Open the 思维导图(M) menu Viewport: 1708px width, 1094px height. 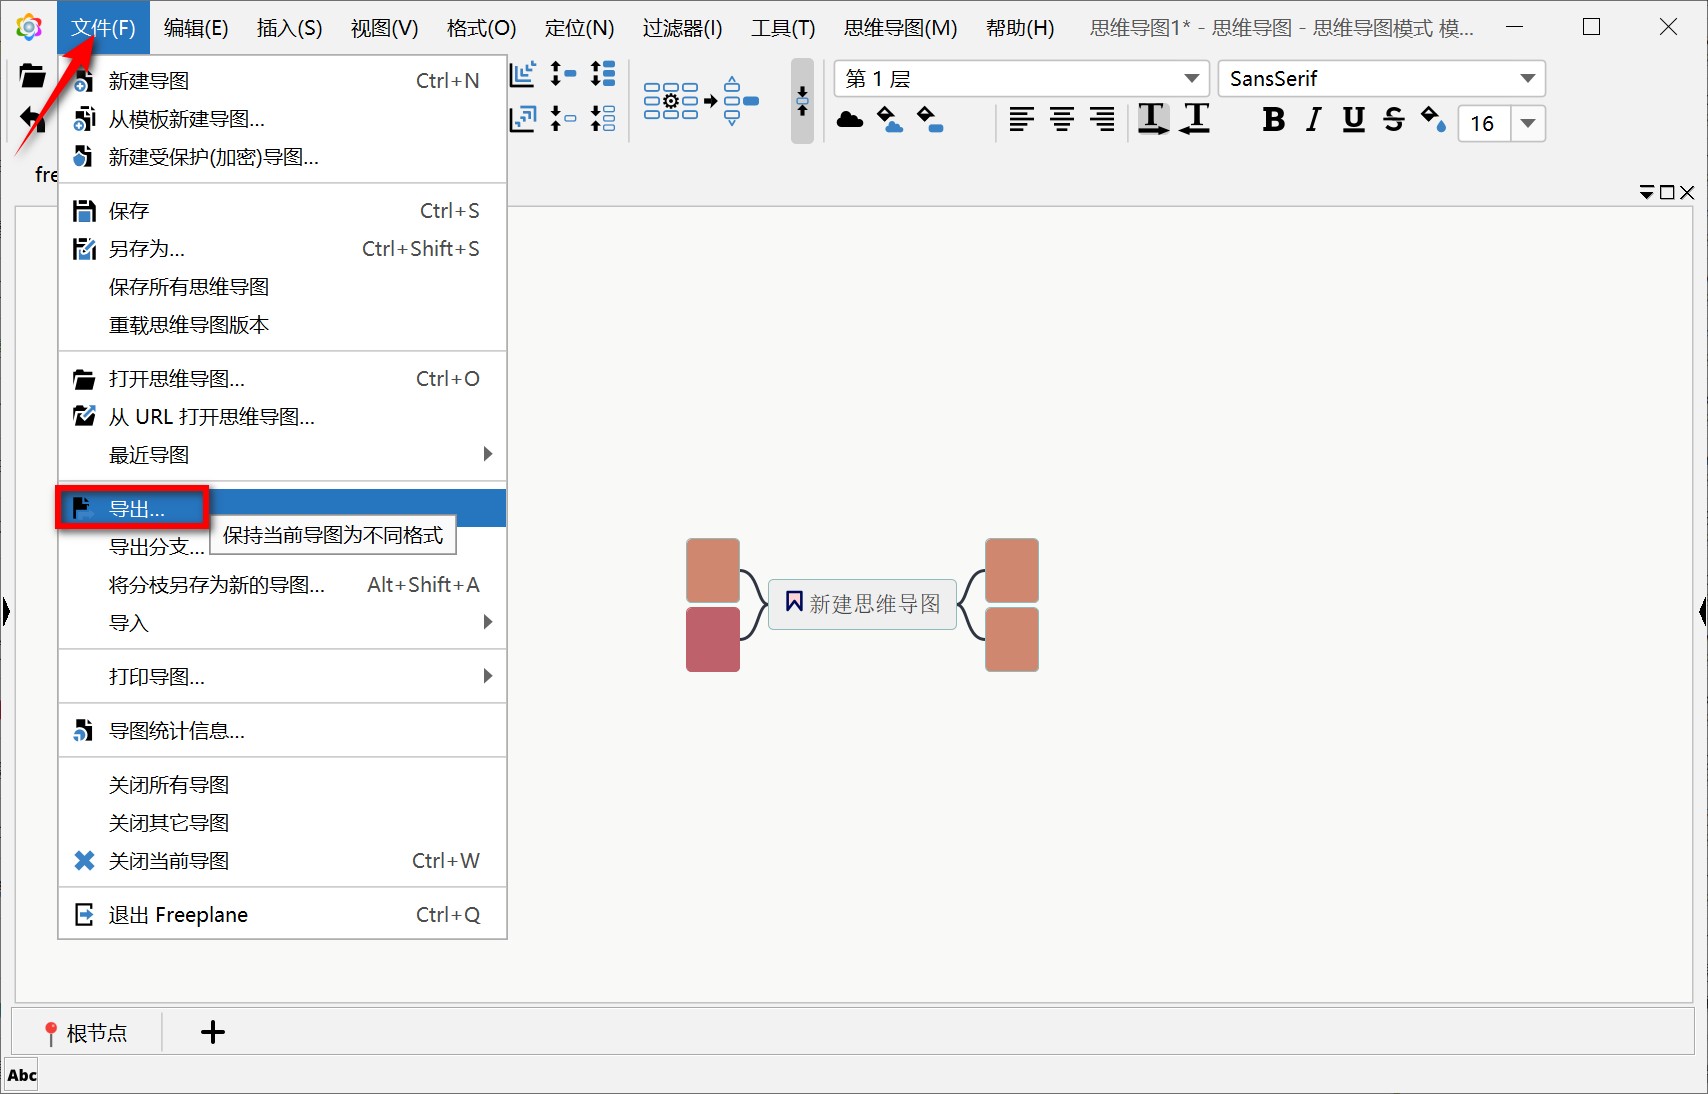pos(901,28)
